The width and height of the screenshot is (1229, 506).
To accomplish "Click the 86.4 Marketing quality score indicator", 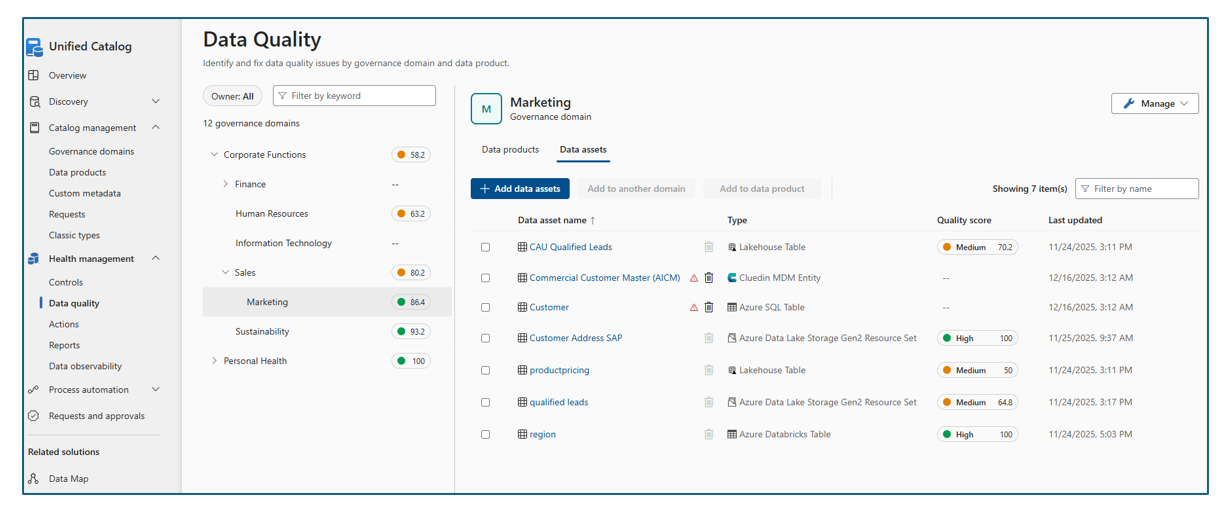I will pyautogui.click(x=411, y=302).
